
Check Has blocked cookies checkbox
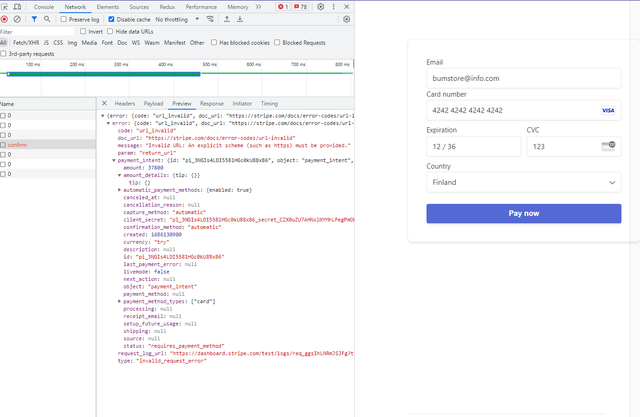(x=214, y=42)
